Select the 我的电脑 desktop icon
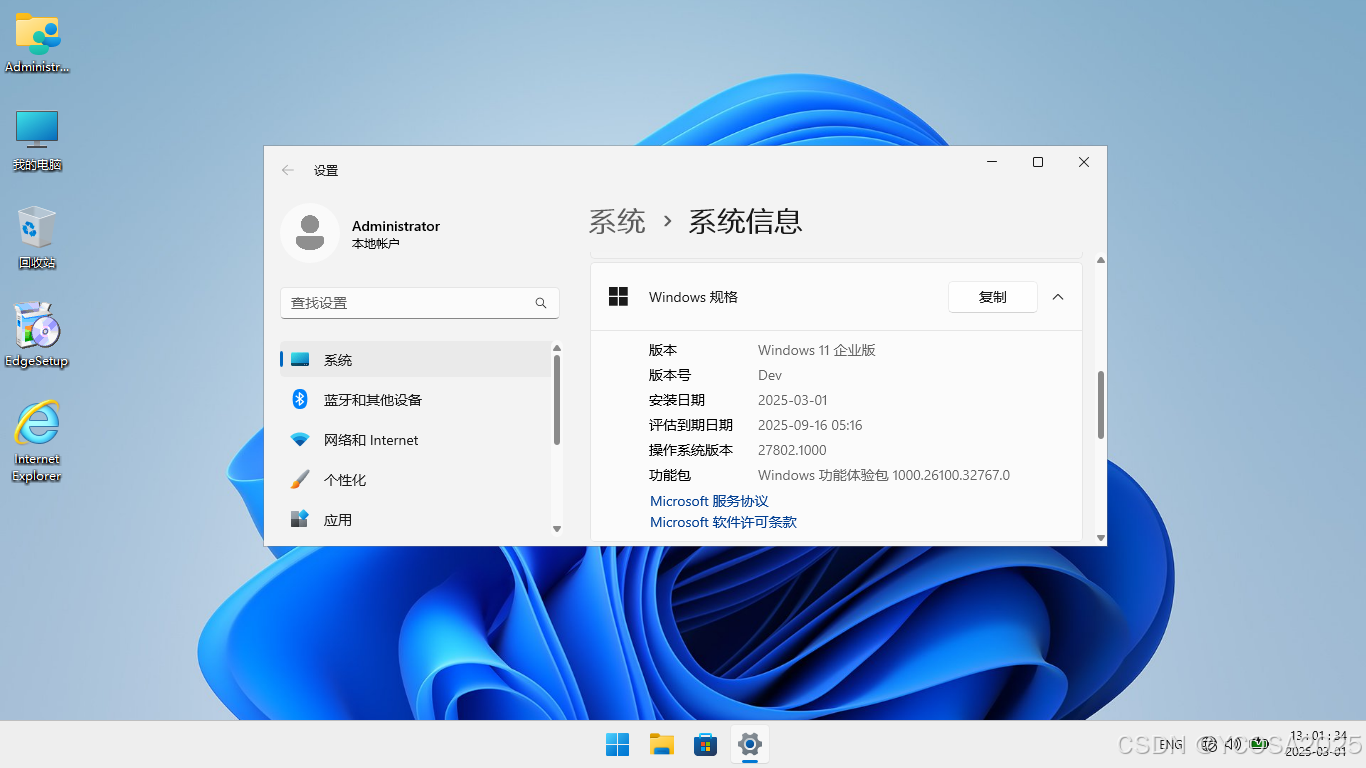The height and width of the screenshot is (768, 1366). click(37, 140)
